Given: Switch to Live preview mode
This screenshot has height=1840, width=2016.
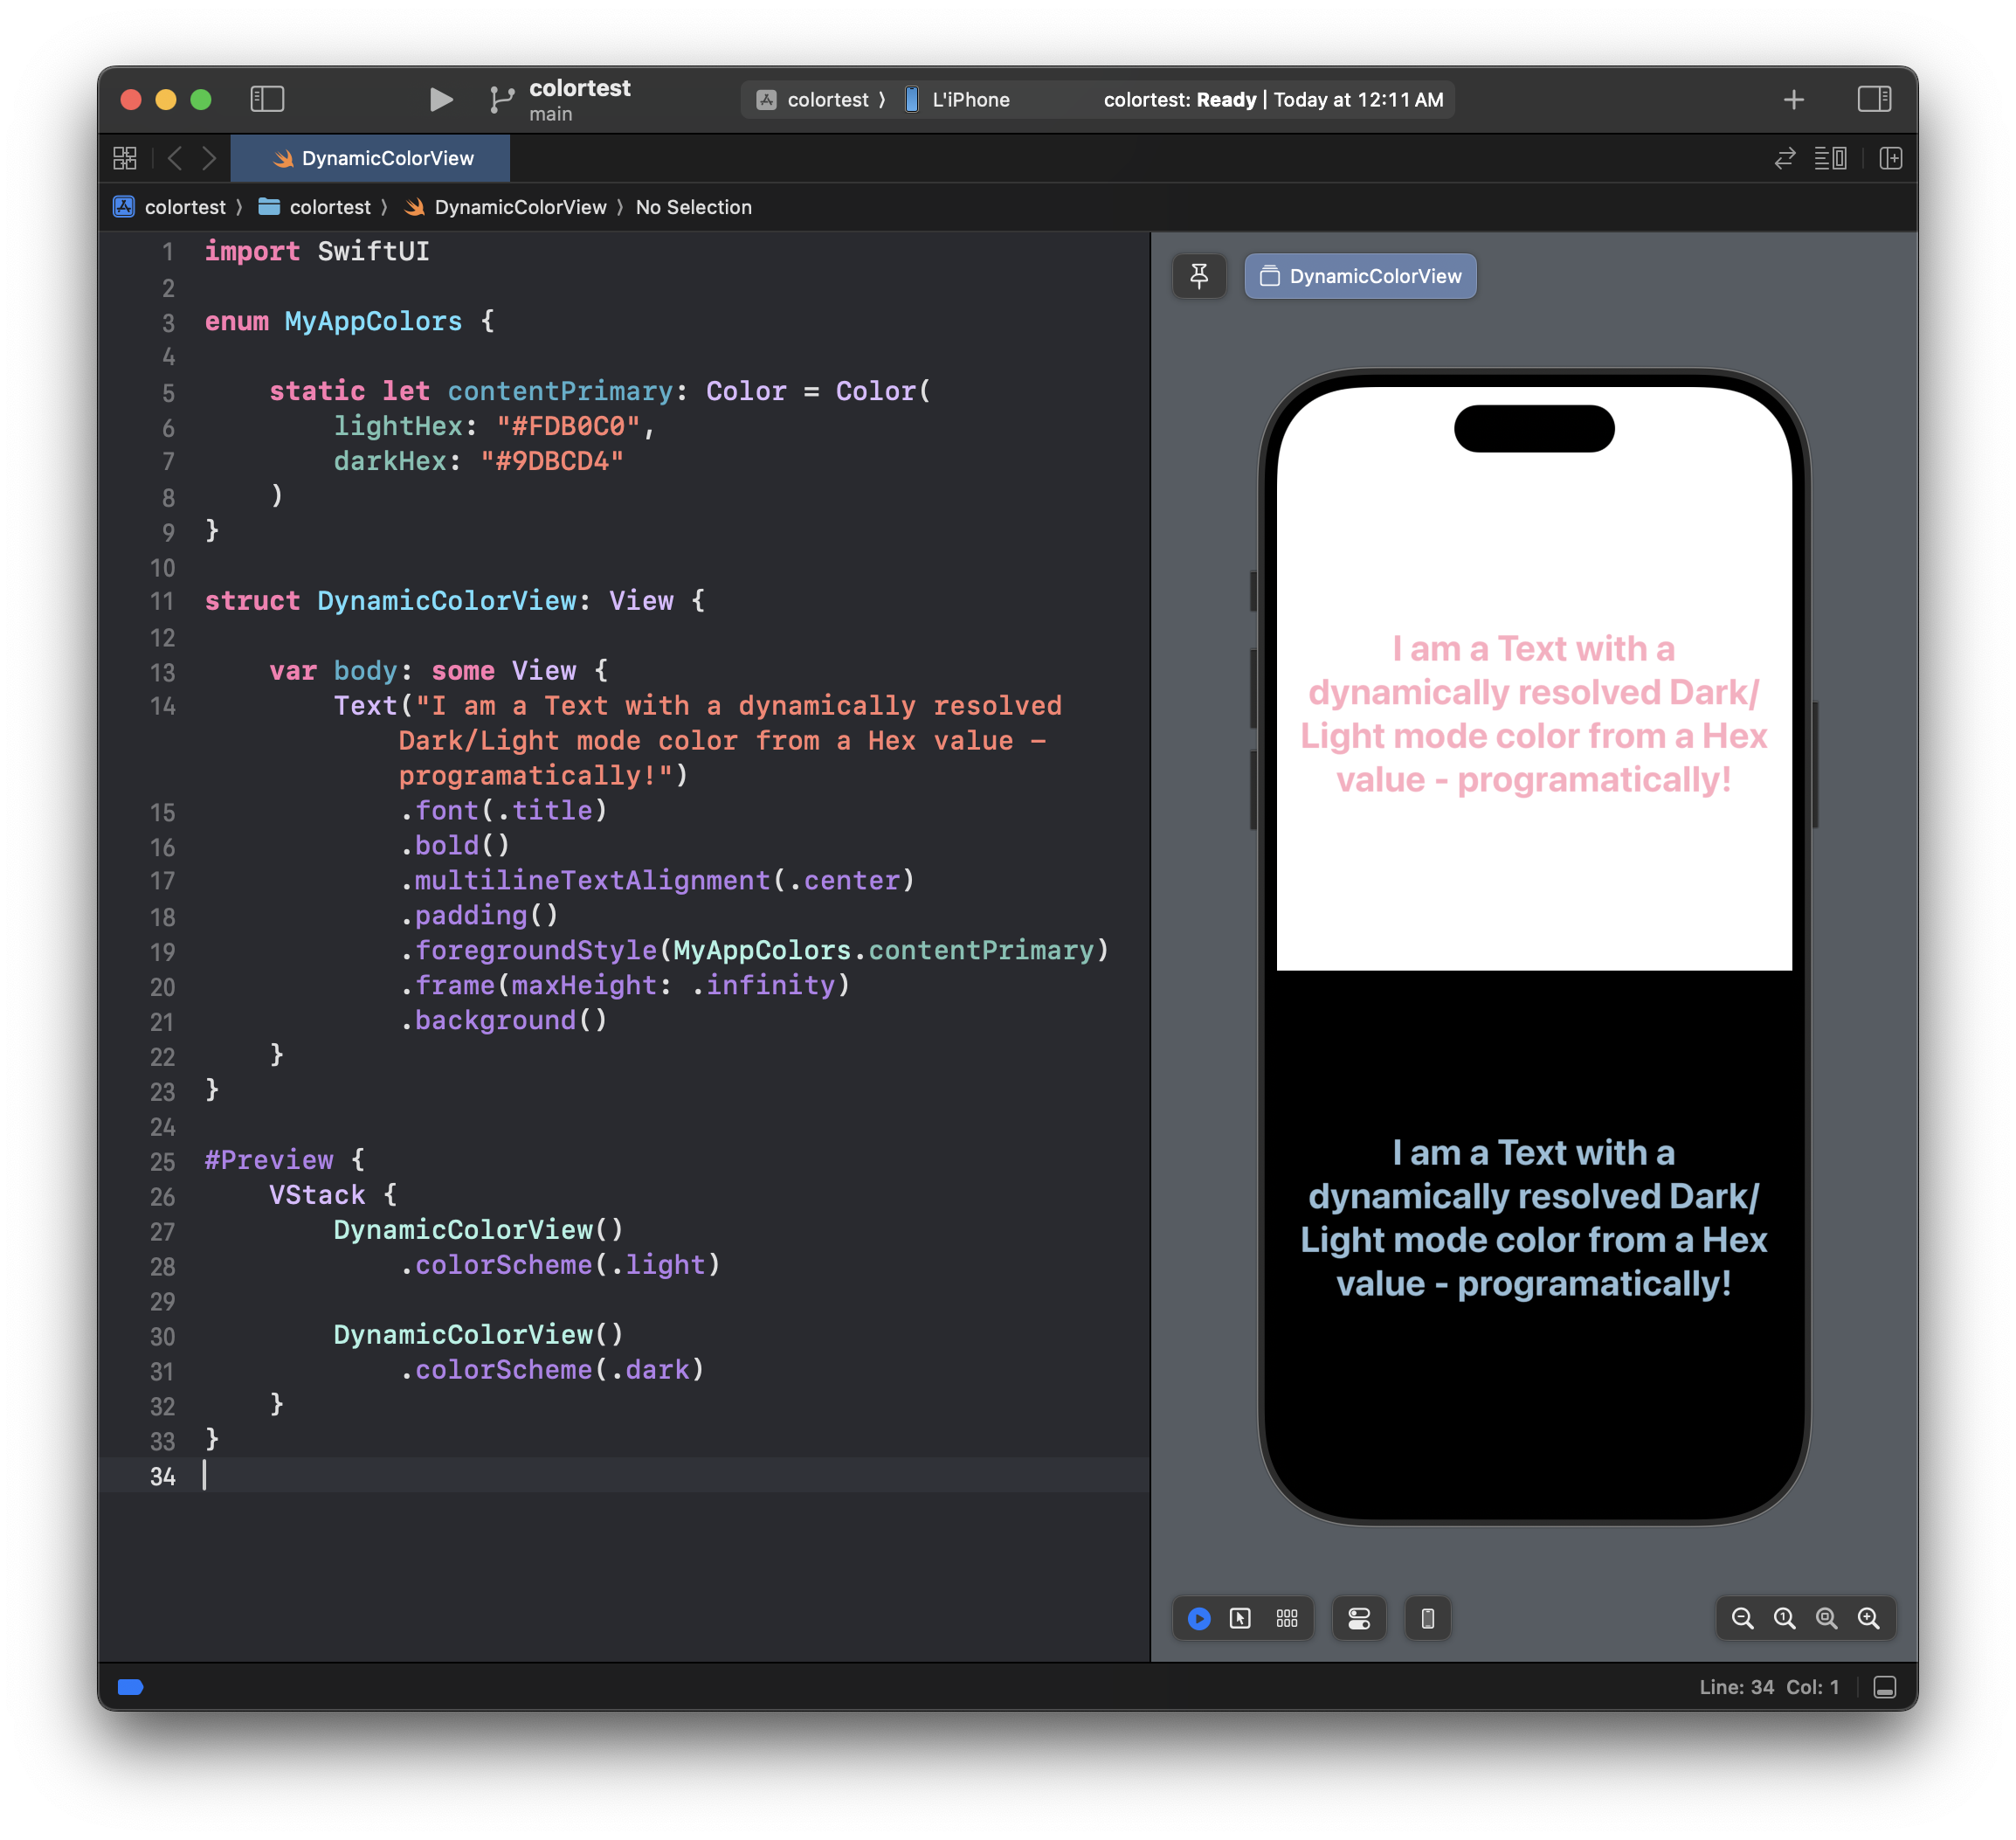Looking at the screenshot, I should (1199, 1618).
